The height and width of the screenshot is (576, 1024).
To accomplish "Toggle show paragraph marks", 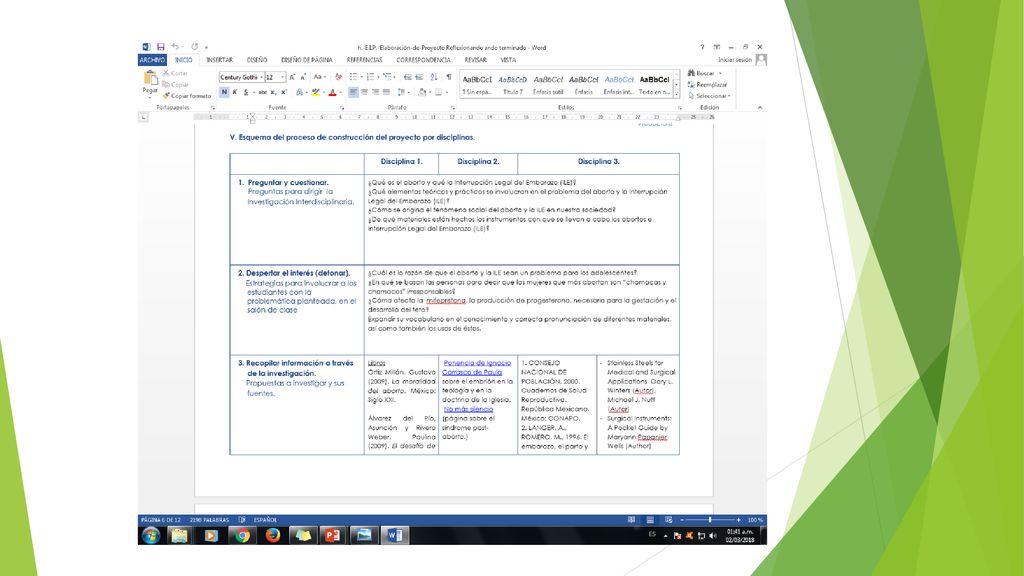I will [x=449, y=77].
